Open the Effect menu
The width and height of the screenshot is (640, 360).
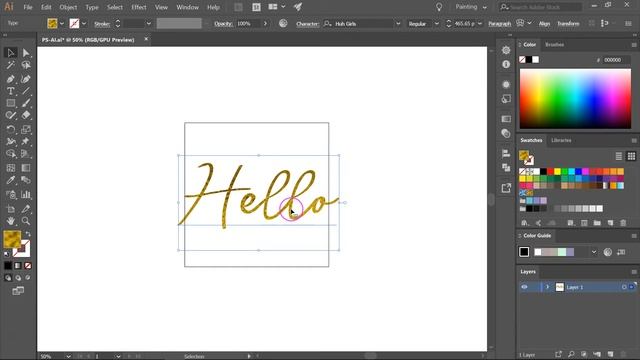[x=138, y=7]
